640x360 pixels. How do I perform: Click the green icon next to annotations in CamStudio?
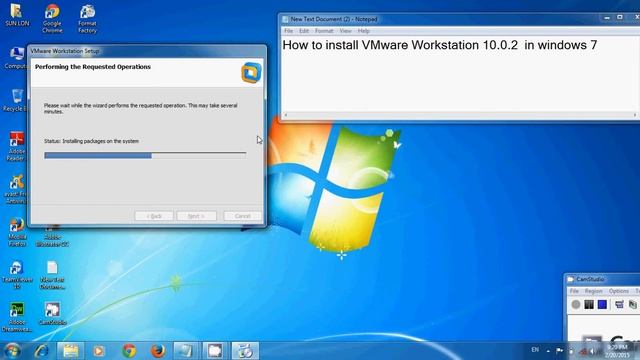632,304
